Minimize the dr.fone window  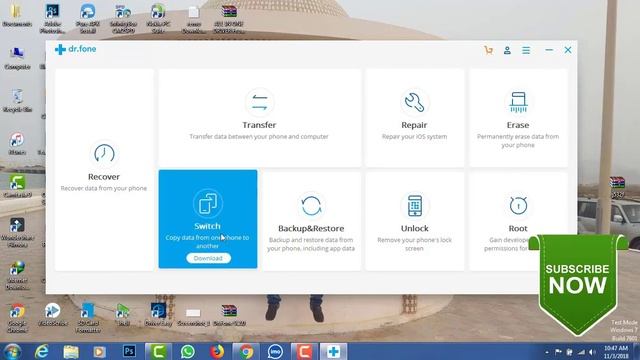[x=549, y=50]
